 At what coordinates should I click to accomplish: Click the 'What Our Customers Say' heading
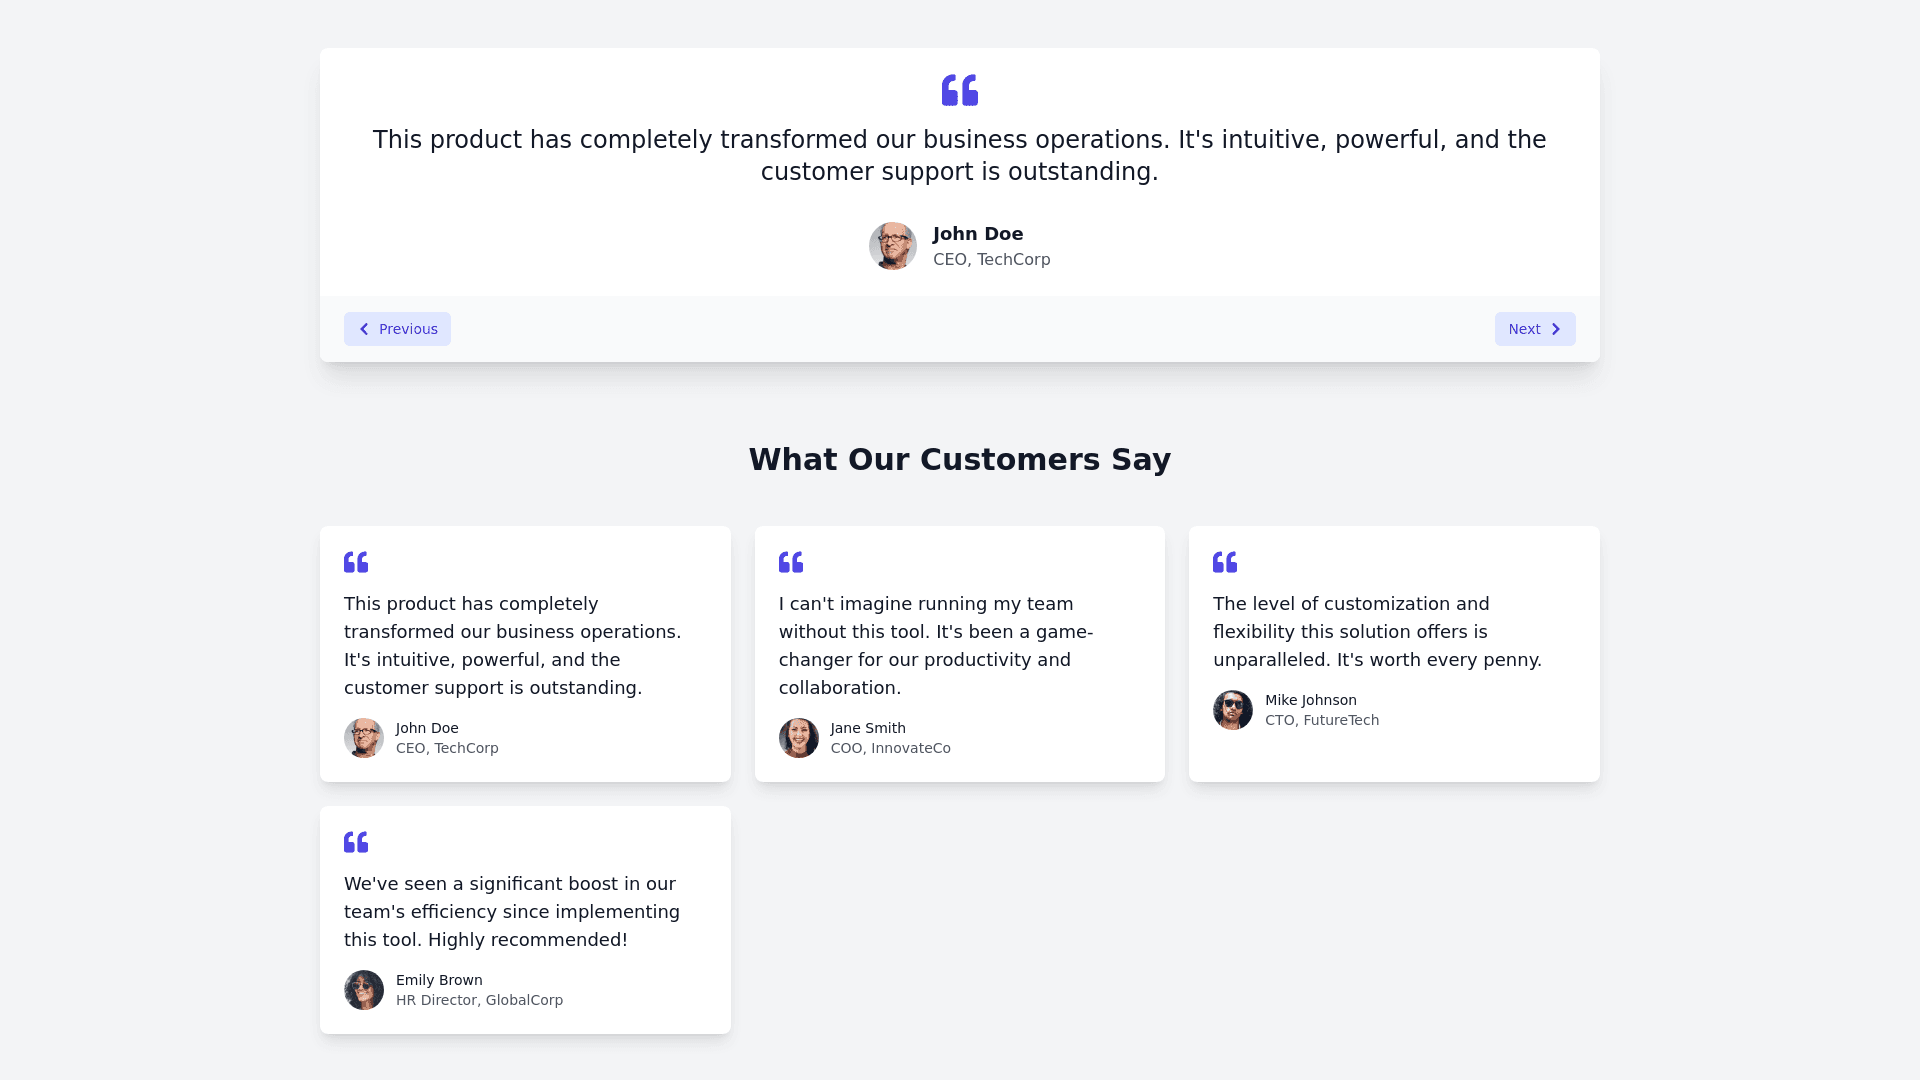click(x=960, y=459)
